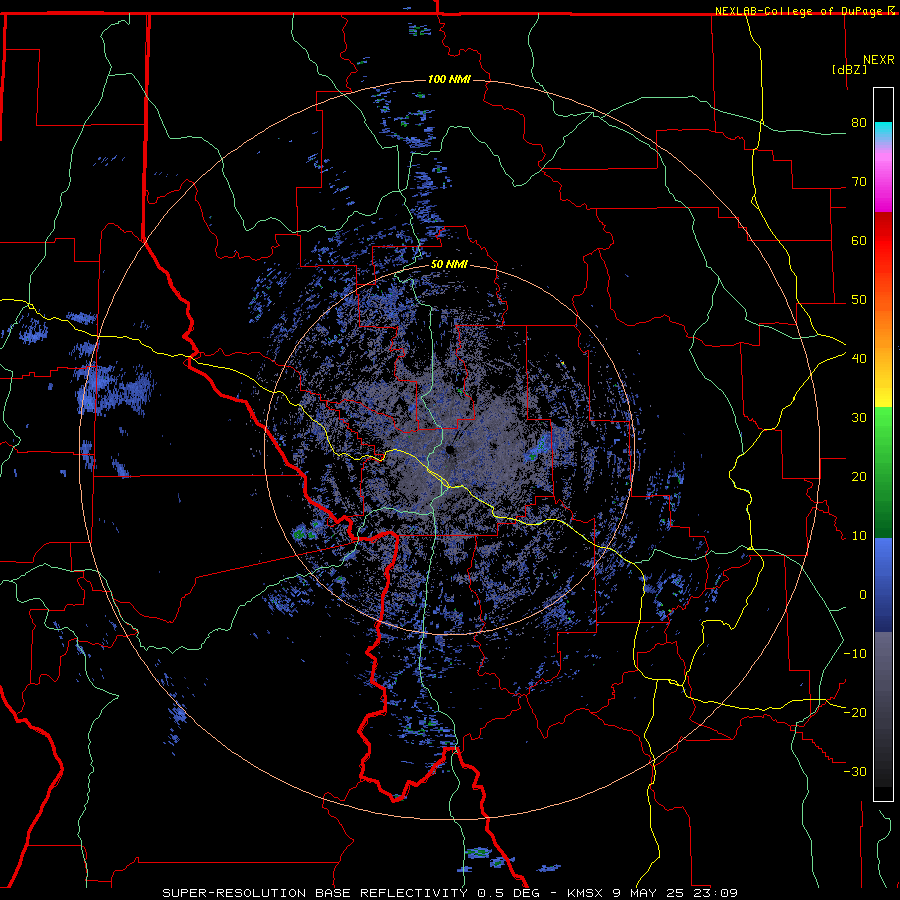The image size is (900, 900).
Task: Click the 50 NMI range ring label
Action: coord(449,265)
